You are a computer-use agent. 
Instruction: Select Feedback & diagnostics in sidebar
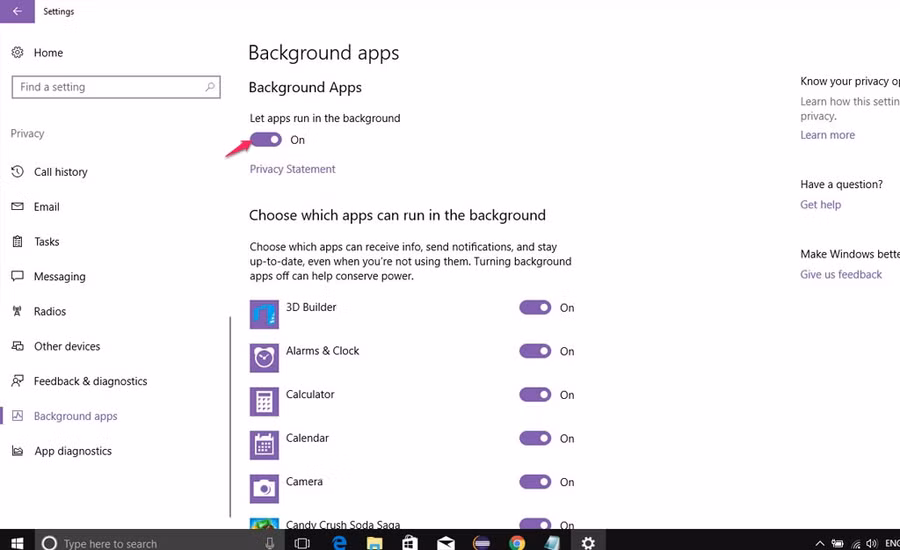coord(90,381)
